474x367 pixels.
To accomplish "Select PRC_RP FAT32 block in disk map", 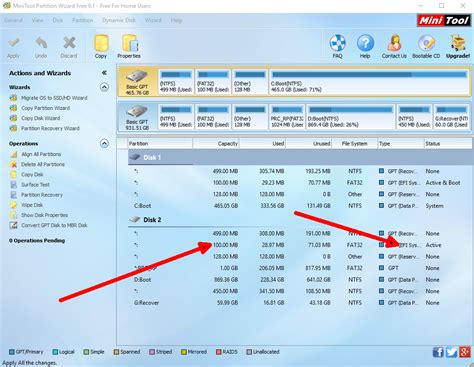I will 287,117.
